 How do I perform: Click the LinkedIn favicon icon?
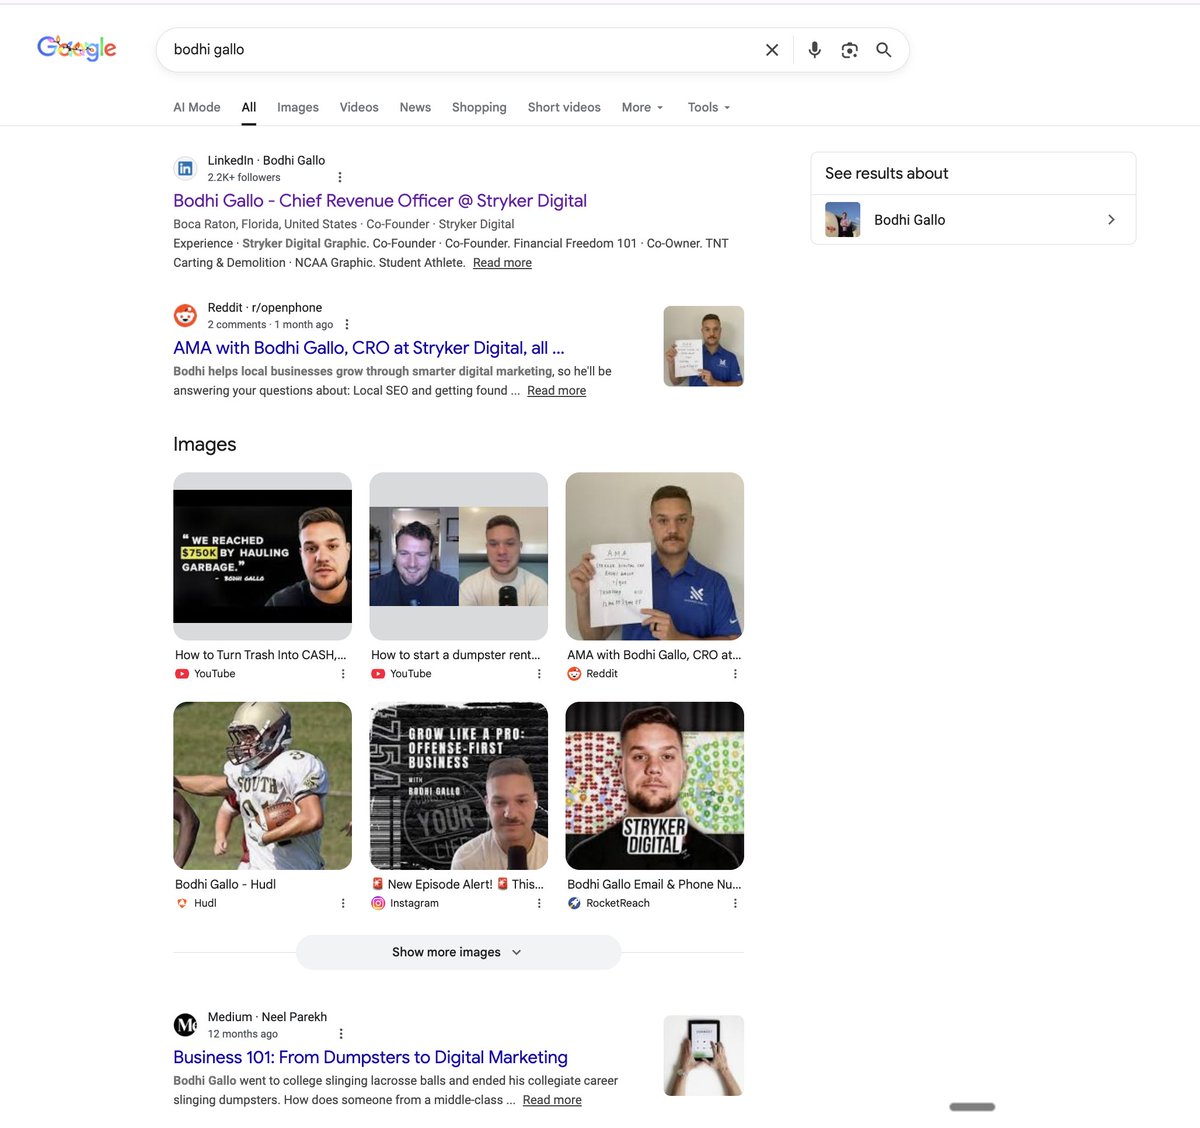[x=185, y=168]
